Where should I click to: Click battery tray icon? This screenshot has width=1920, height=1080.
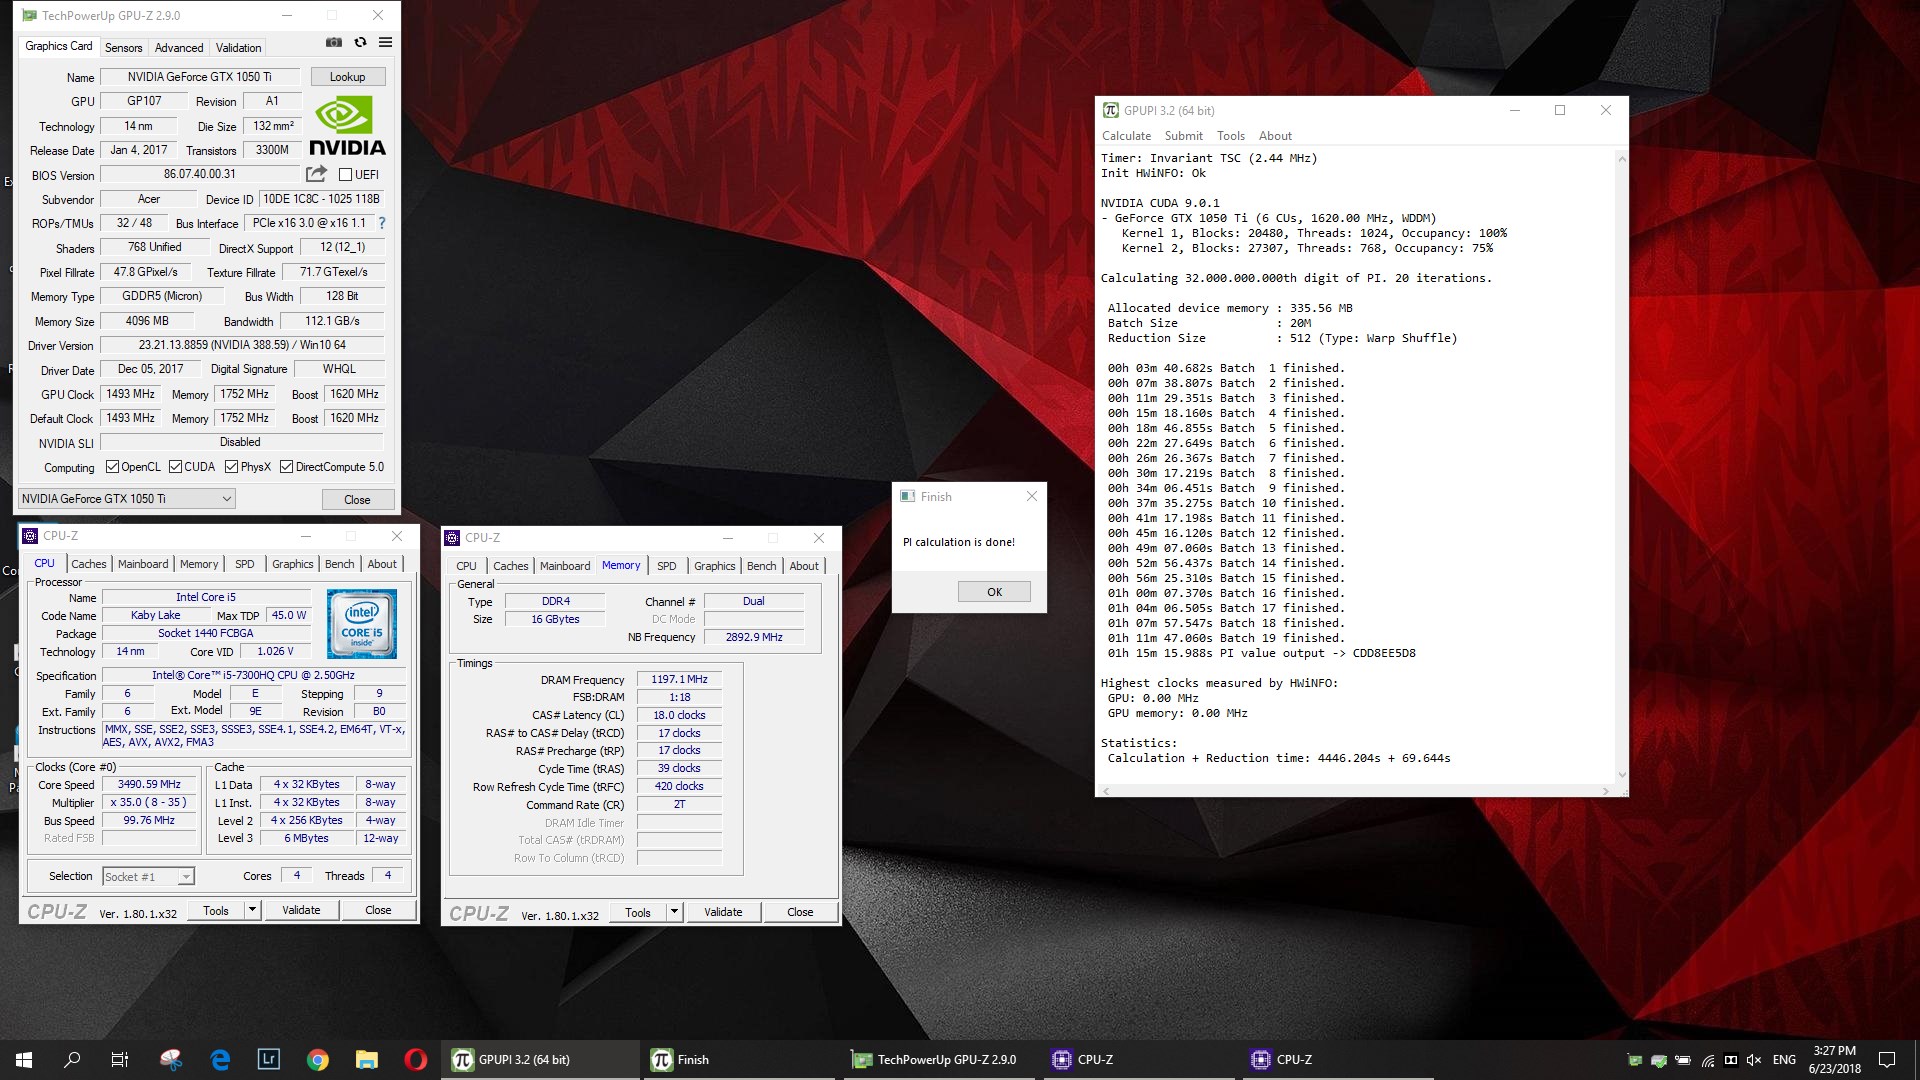tap(1683, 1060)
